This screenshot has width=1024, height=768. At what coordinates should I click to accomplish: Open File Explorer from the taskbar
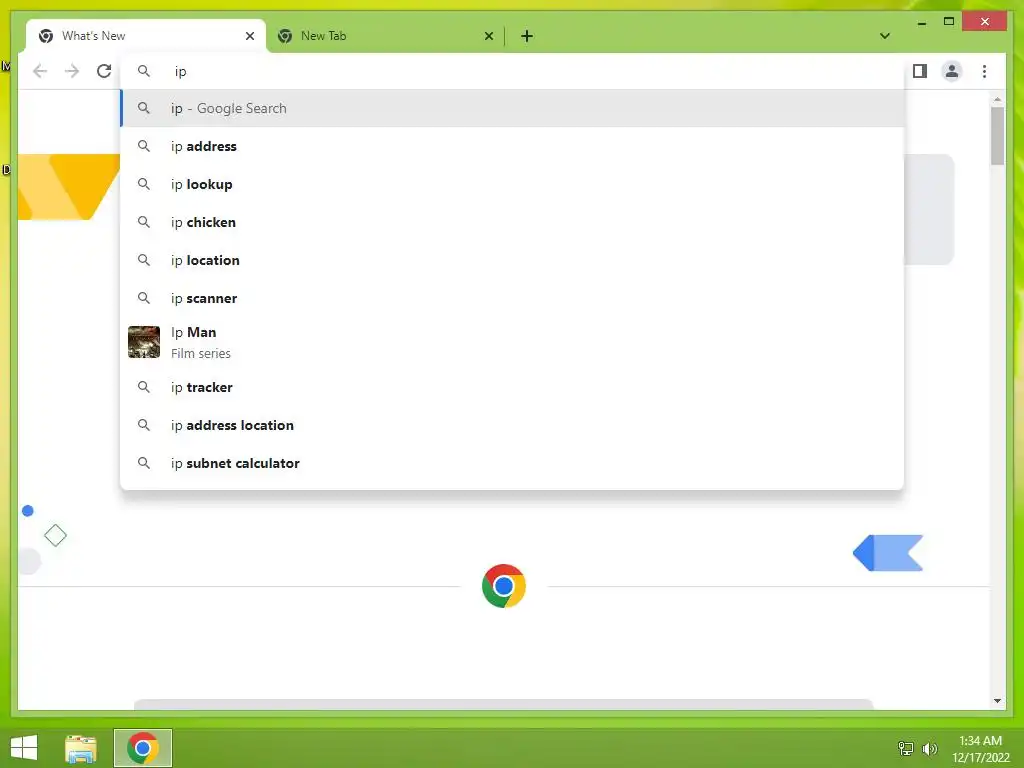[81, 748]
